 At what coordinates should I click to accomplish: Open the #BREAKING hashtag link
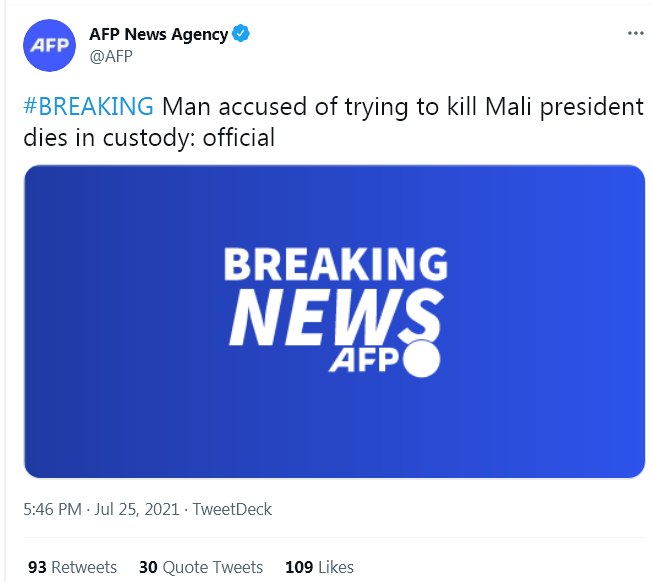pos(89,106)
